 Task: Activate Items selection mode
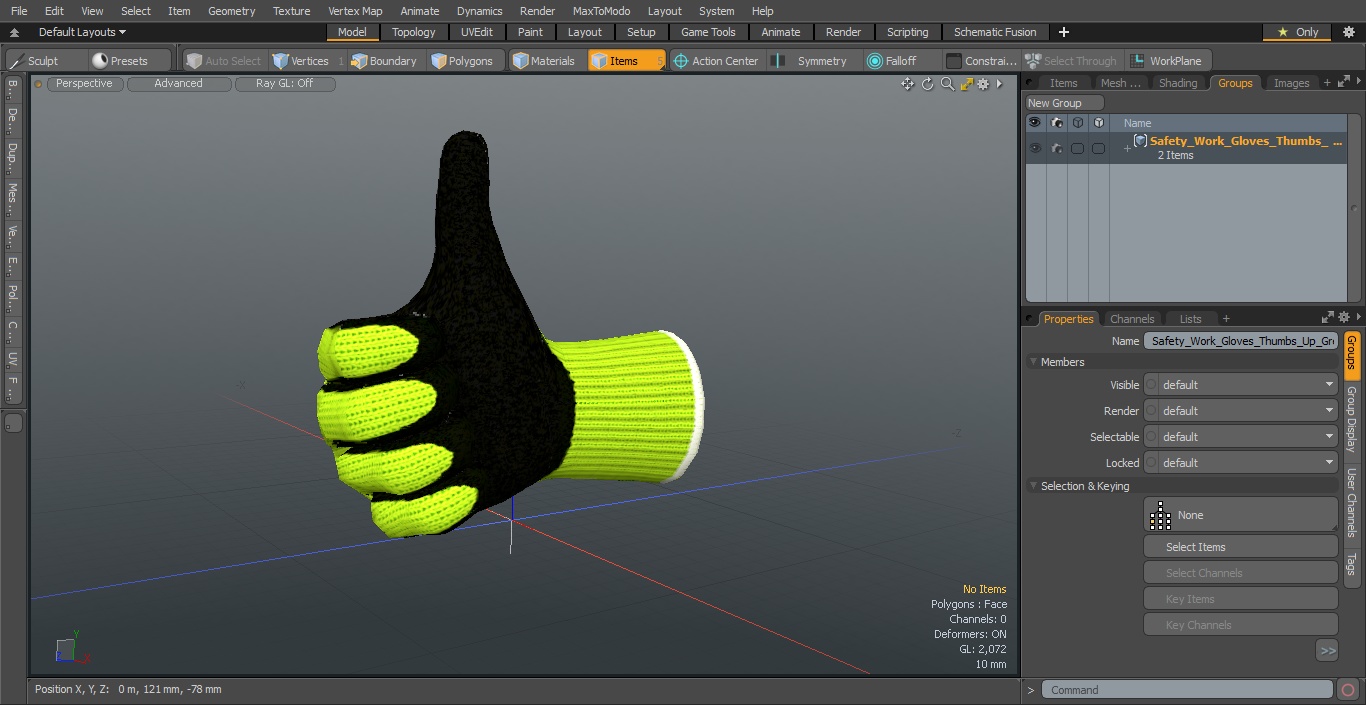point(626,61)
